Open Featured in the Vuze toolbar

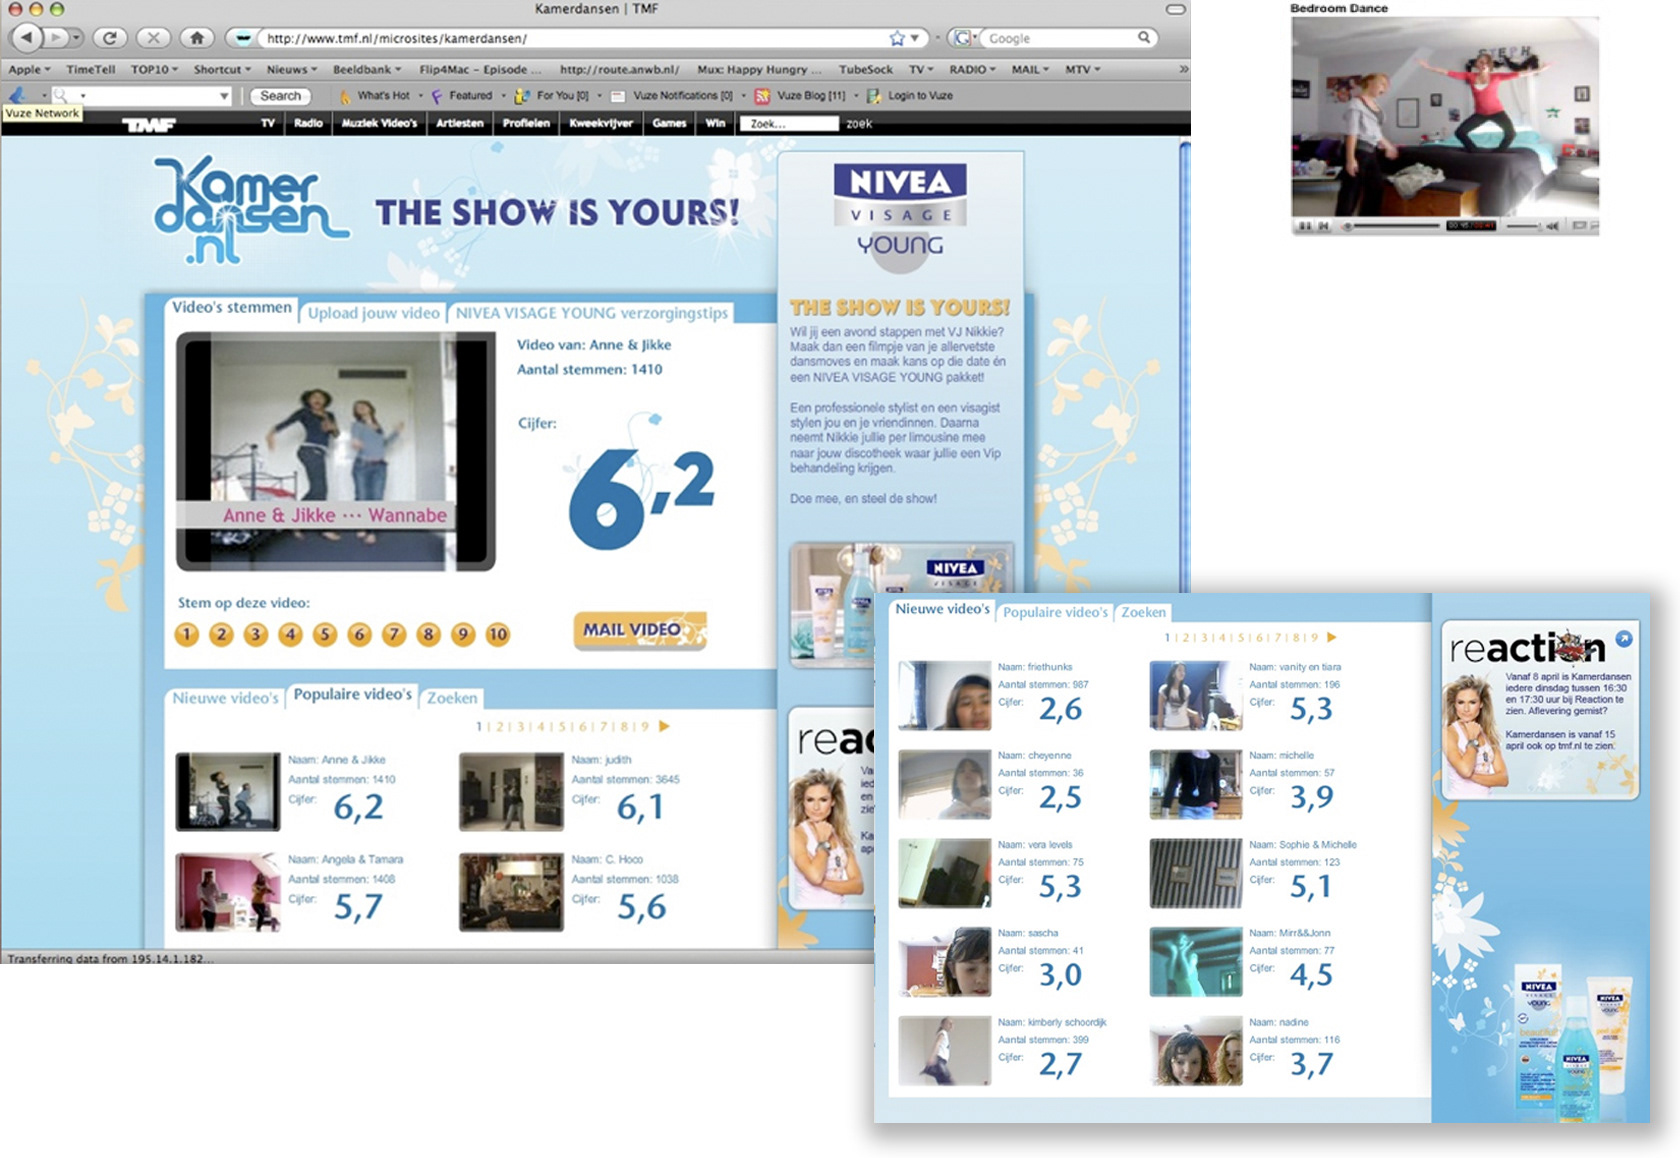coord(461,96)
